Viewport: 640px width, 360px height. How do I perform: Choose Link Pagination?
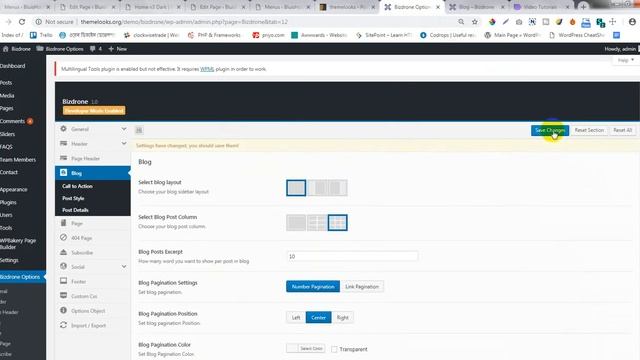point(362,287)
